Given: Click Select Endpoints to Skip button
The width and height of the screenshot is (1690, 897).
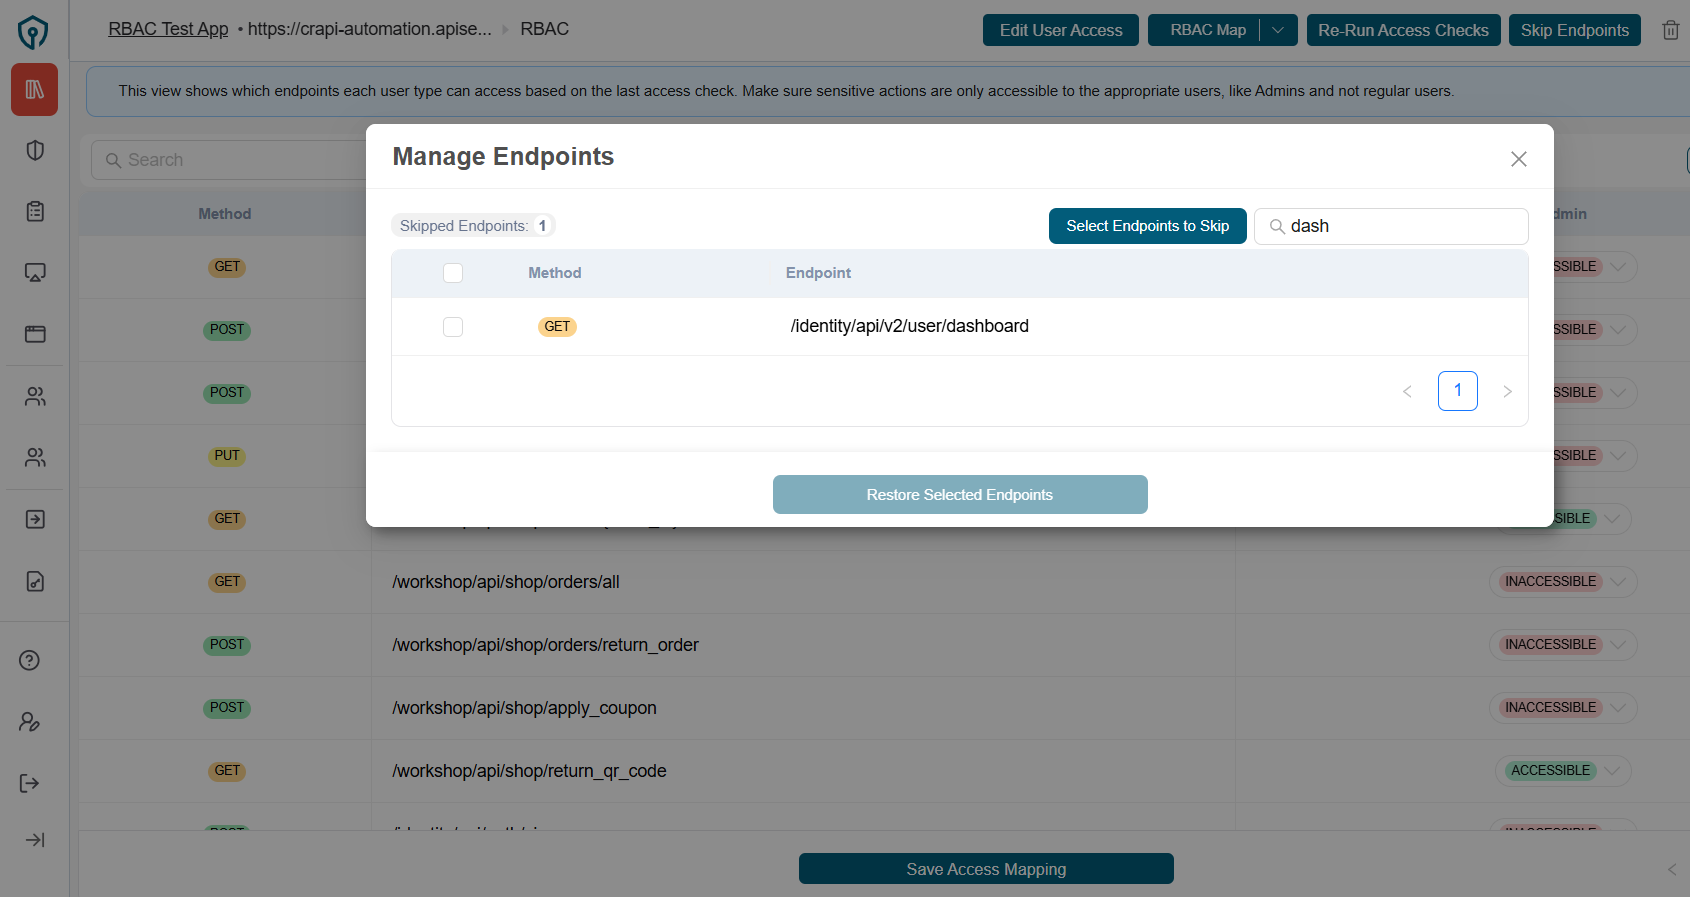Looking at the screenshot, I should pyautogui.click(x=1147, y=226).
